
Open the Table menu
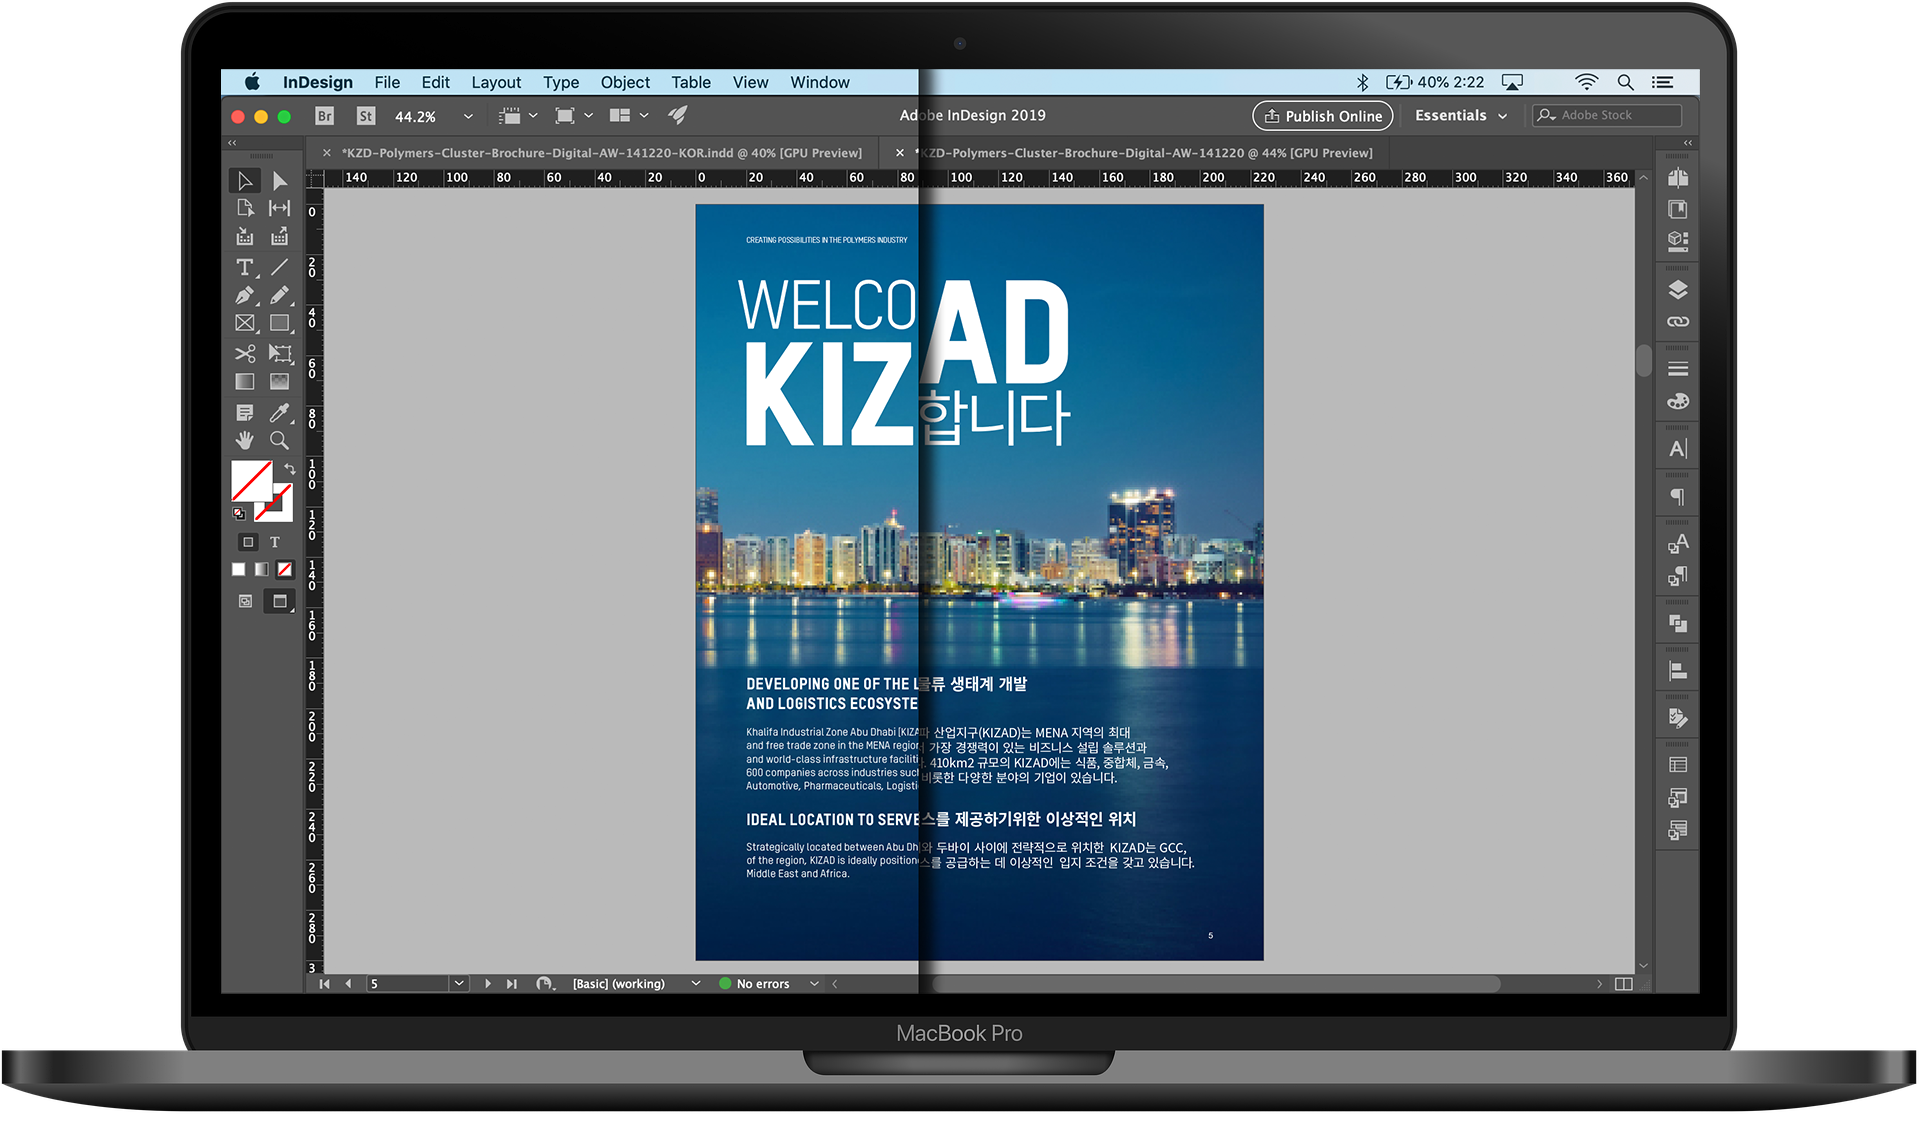coord(691,82)
